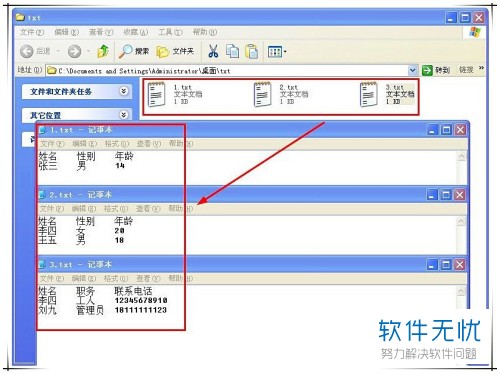
Task: Open the Search (搜索) tool
Action: coord(134,51)
